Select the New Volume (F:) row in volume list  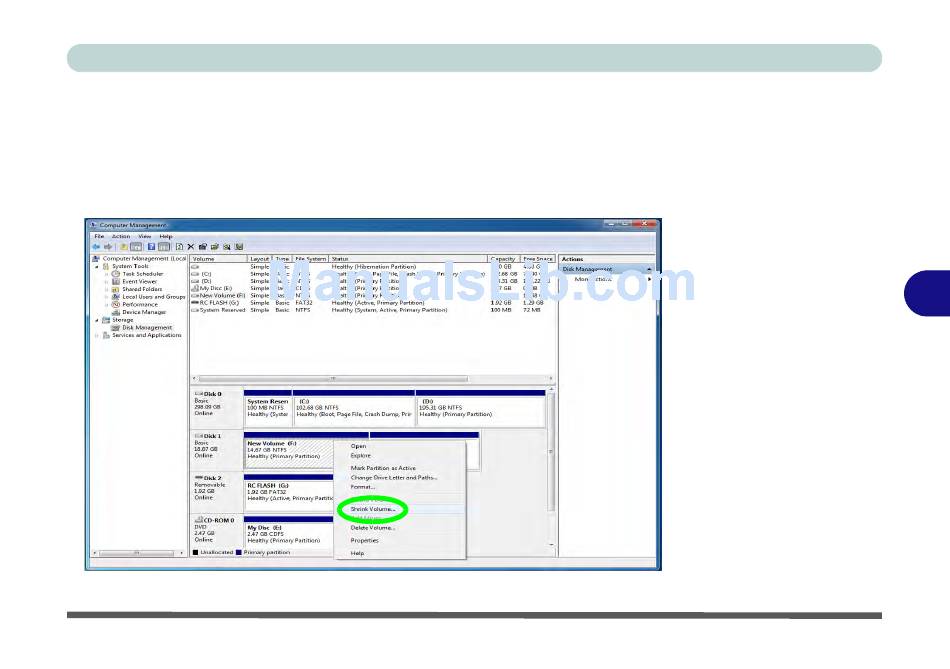373,296
